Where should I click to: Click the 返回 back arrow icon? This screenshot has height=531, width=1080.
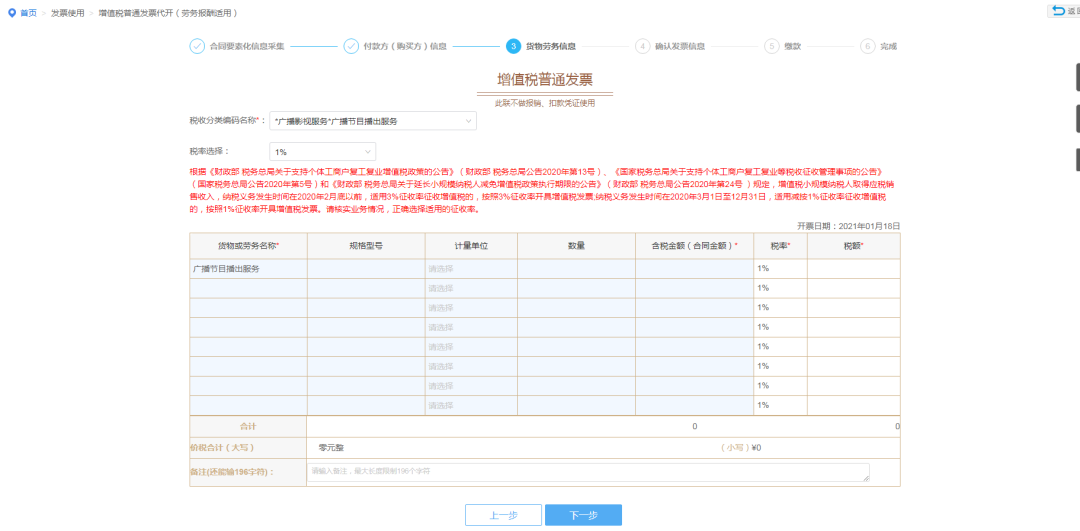point(1059,11)
